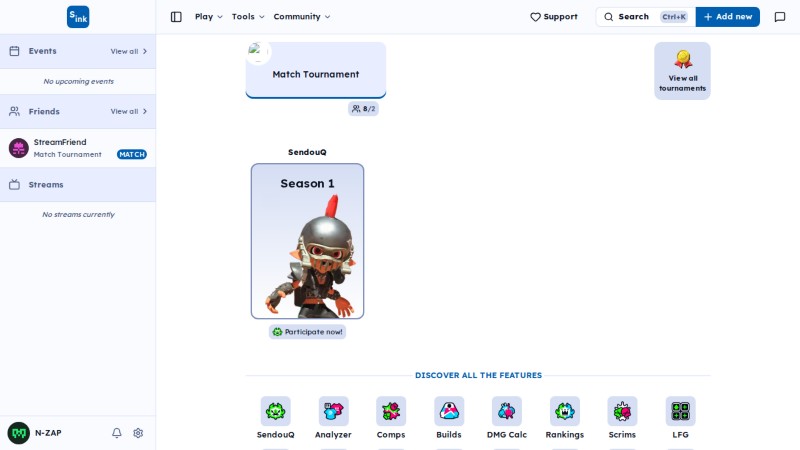Screen dimensions: 800x450
Task: Click the StreamFriend name text
Action: tap(60, 142)
